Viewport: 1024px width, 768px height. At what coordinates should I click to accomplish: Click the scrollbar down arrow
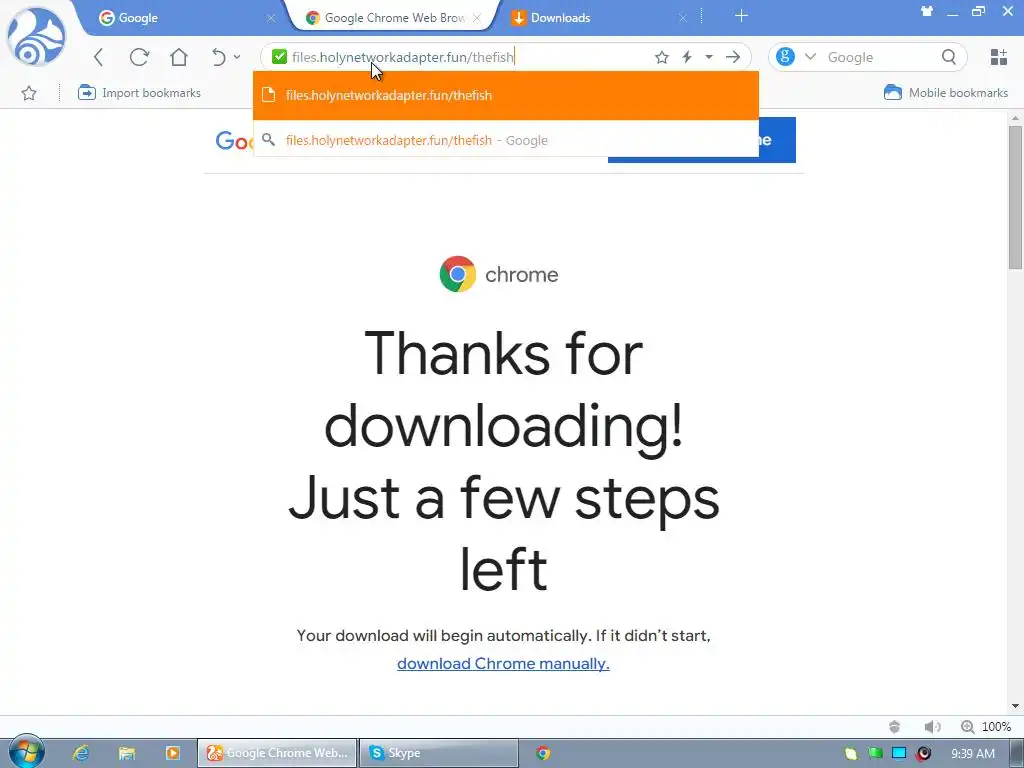point(1015,706)
